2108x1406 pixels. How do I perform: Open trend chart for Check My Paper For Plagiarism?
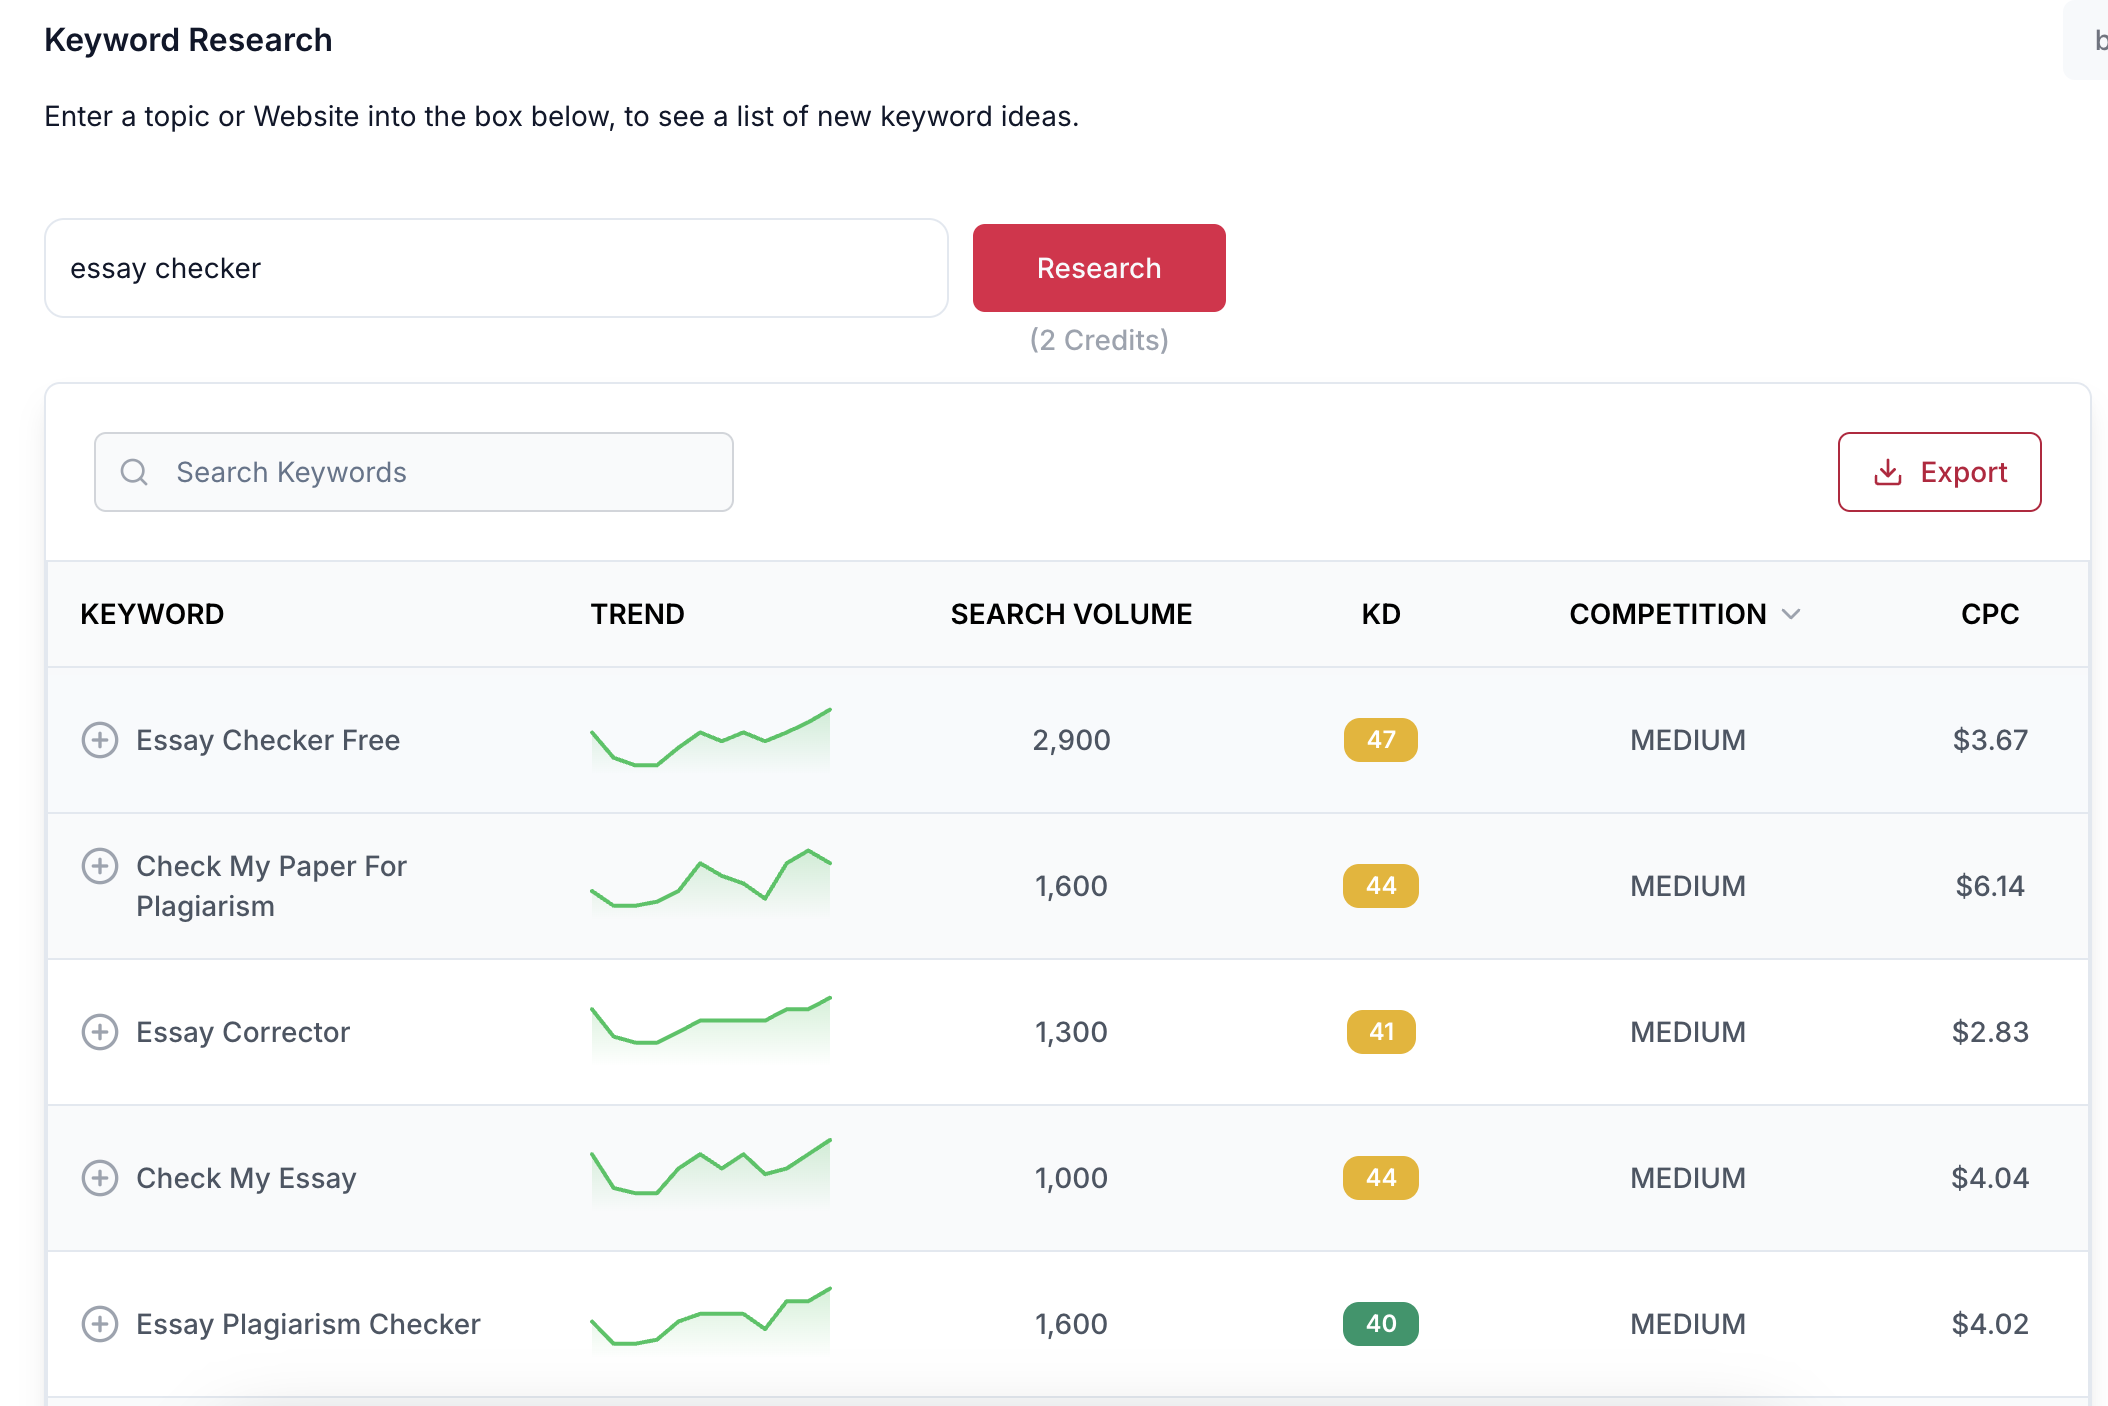[711, 883]
